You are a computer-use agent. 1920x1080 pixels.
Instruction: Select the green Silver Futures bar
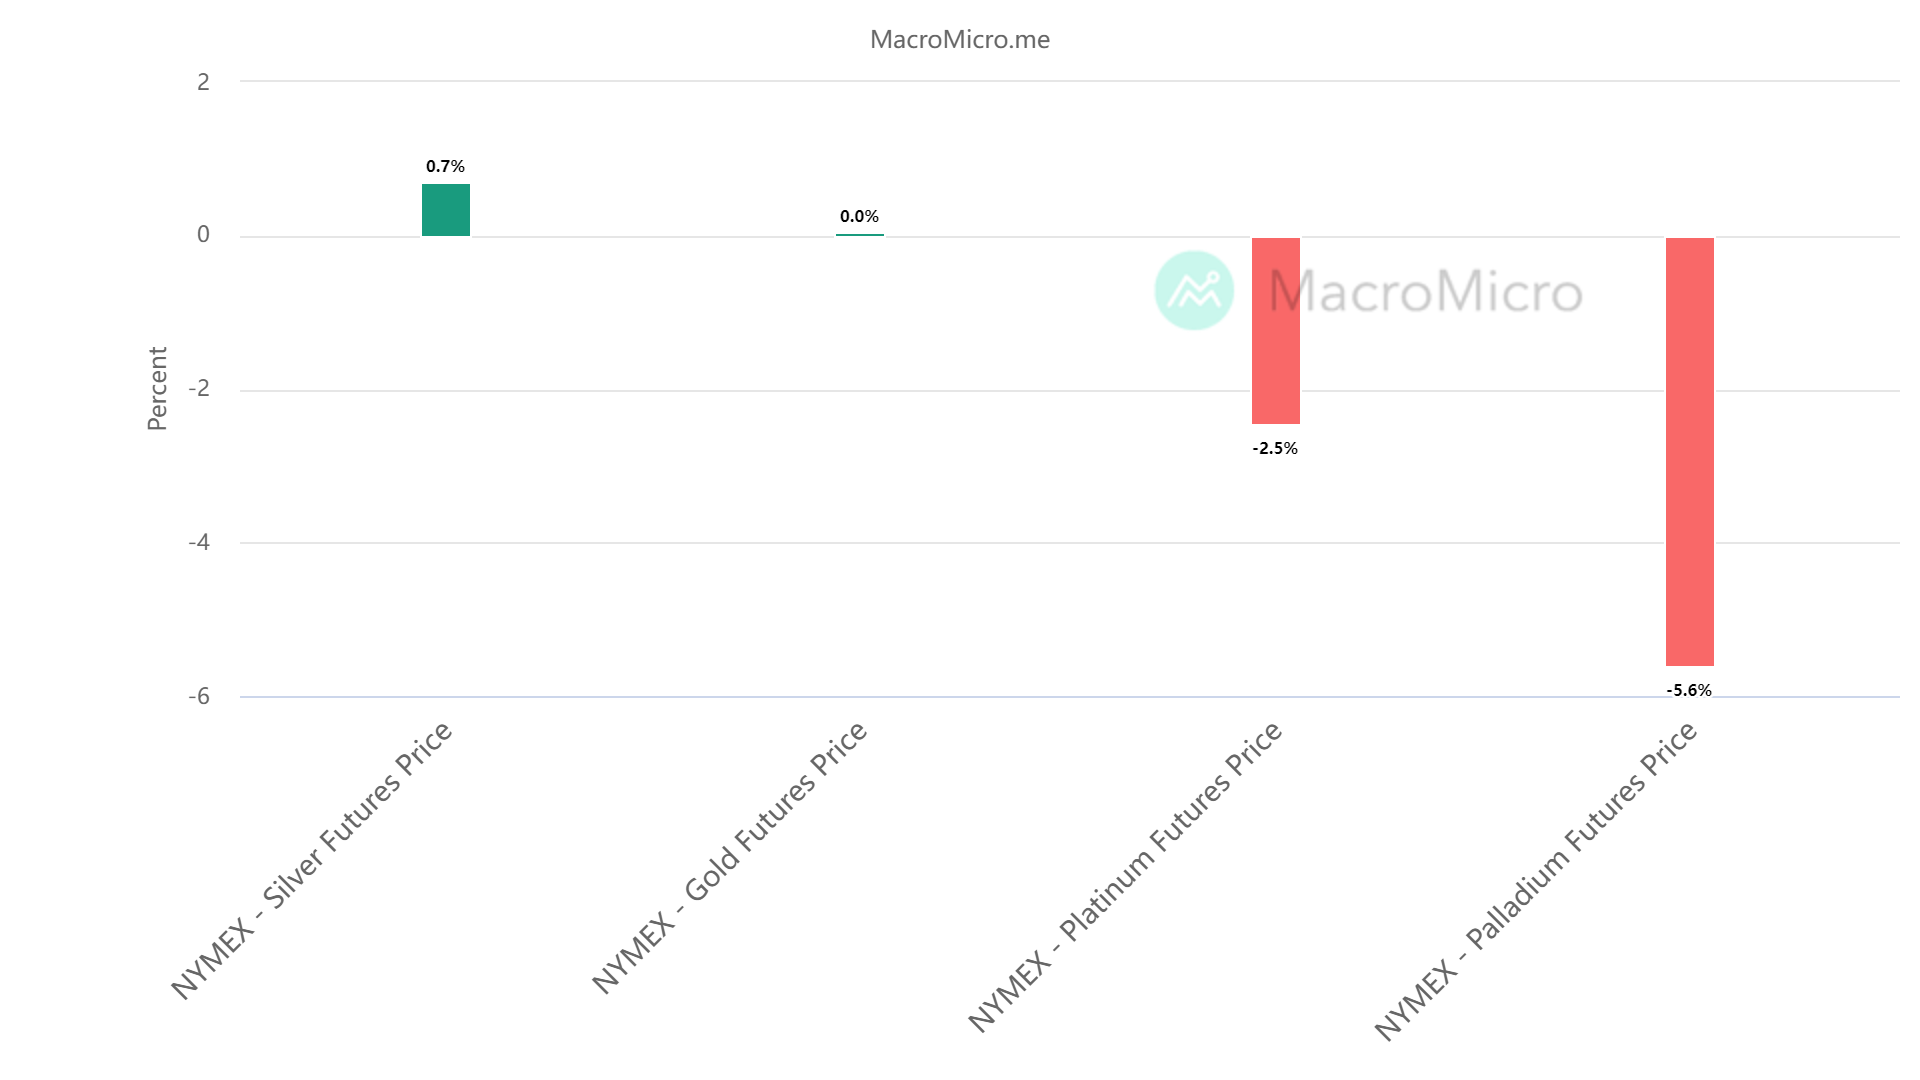[x=446, y=210]
